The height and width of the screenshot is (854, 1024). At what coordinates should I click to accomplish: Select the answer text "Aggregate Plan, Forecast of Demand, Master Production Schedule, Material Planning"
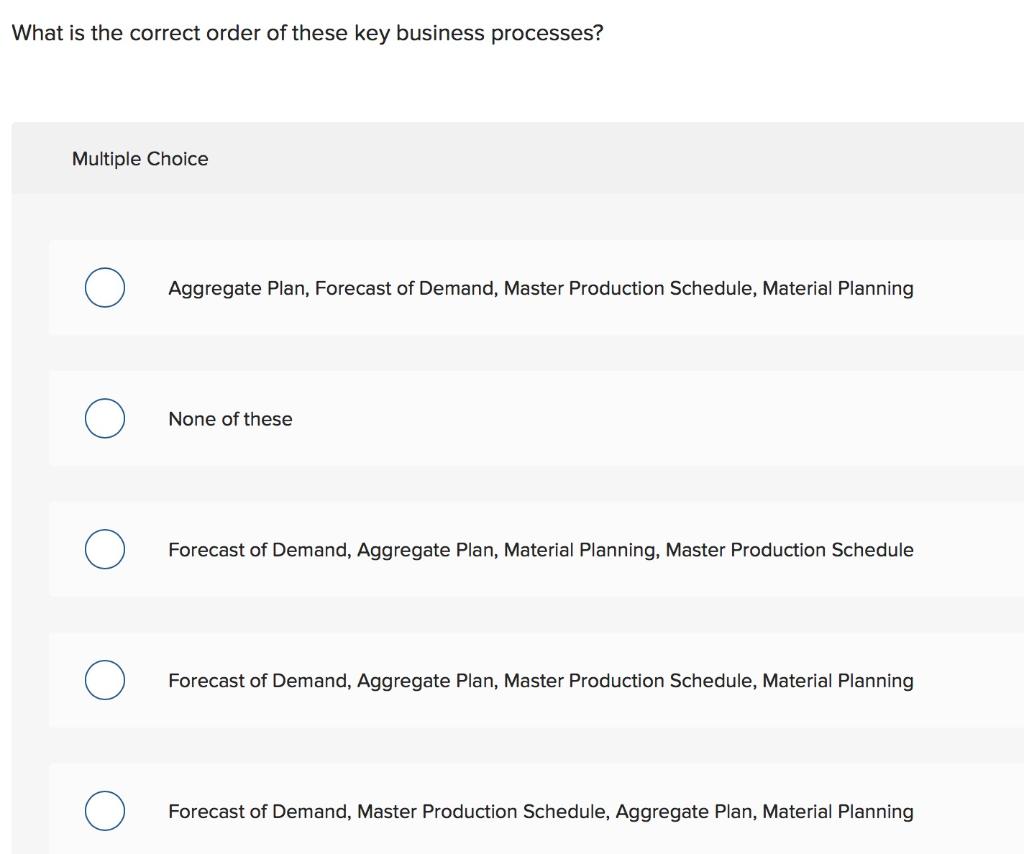click(x=540, y=288)
